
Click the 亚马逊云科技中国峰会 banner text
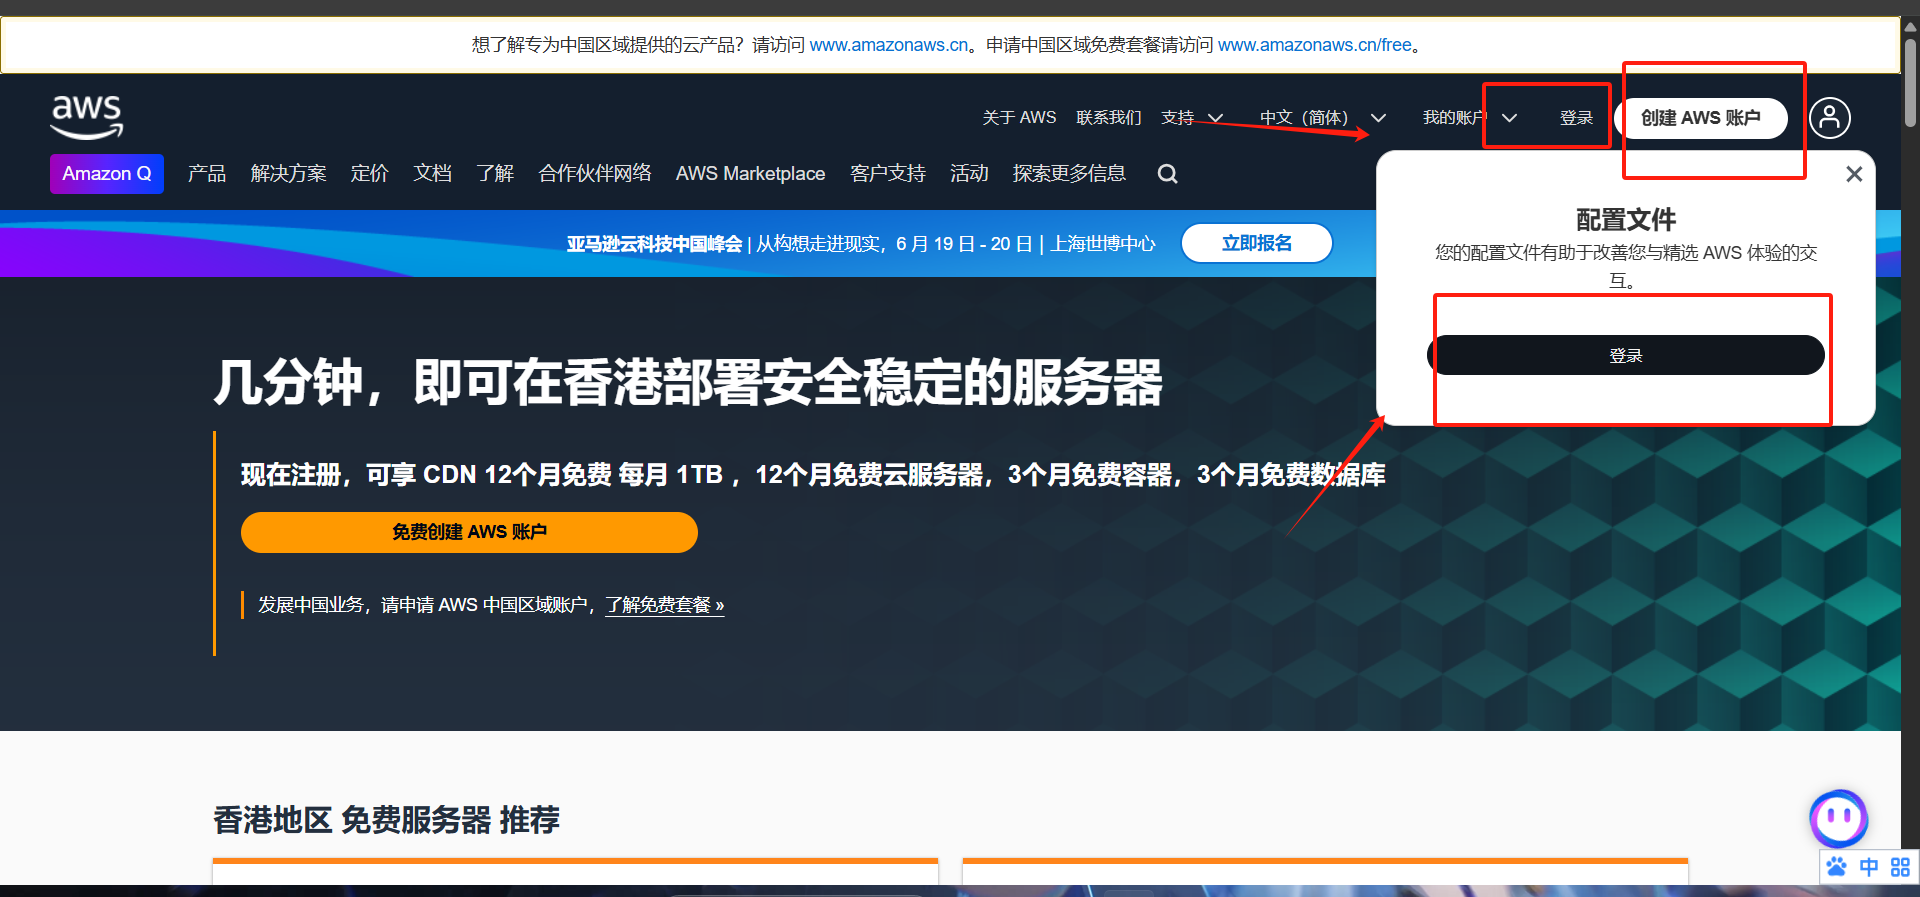[x=654, y=244]
